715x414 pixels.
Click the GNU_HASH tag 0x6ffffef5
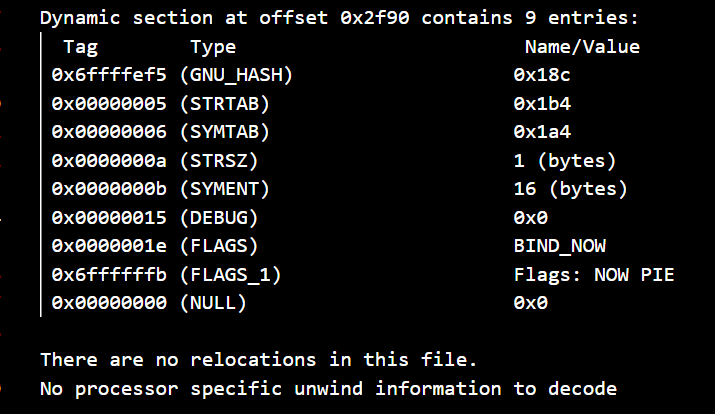(109, 75)
